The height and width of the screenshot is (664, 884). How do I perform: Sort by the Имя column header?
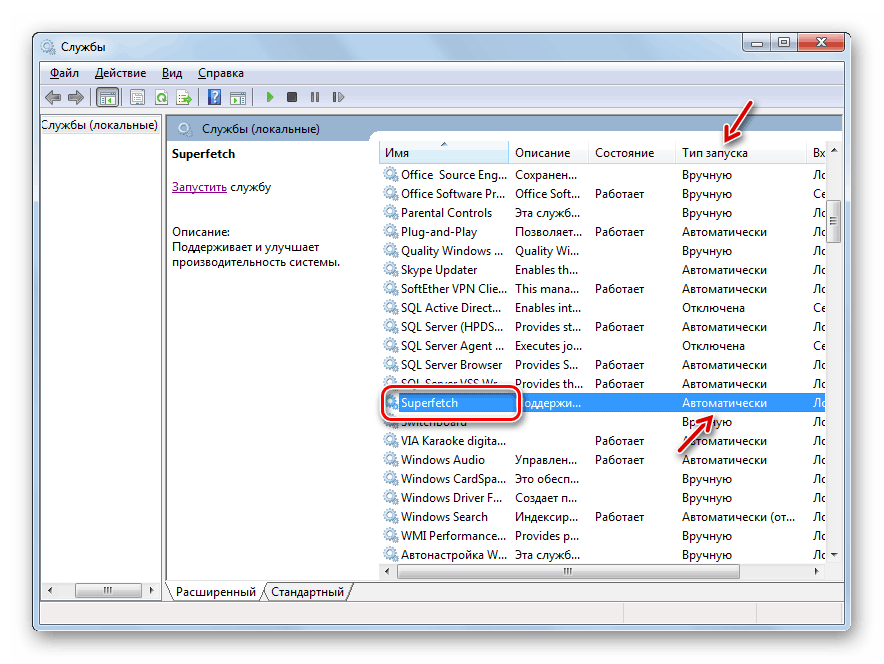coord(444,153)
